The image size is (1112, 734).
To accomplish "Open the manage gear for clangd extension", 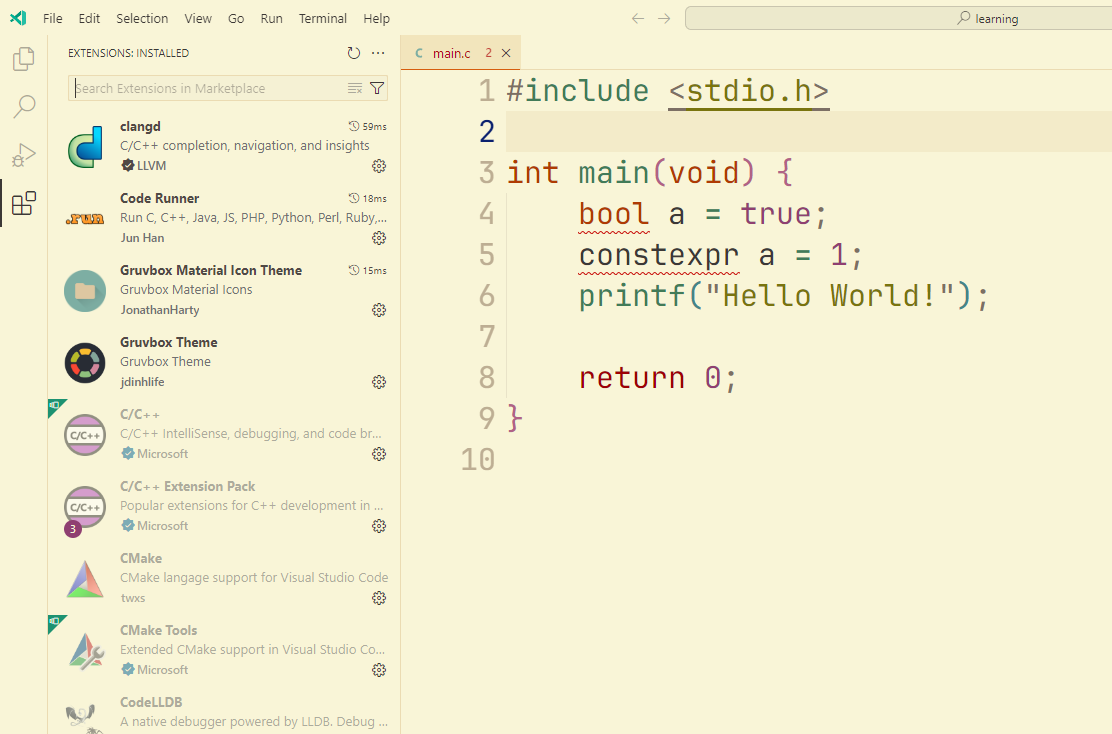I will [x=379, y=166].
